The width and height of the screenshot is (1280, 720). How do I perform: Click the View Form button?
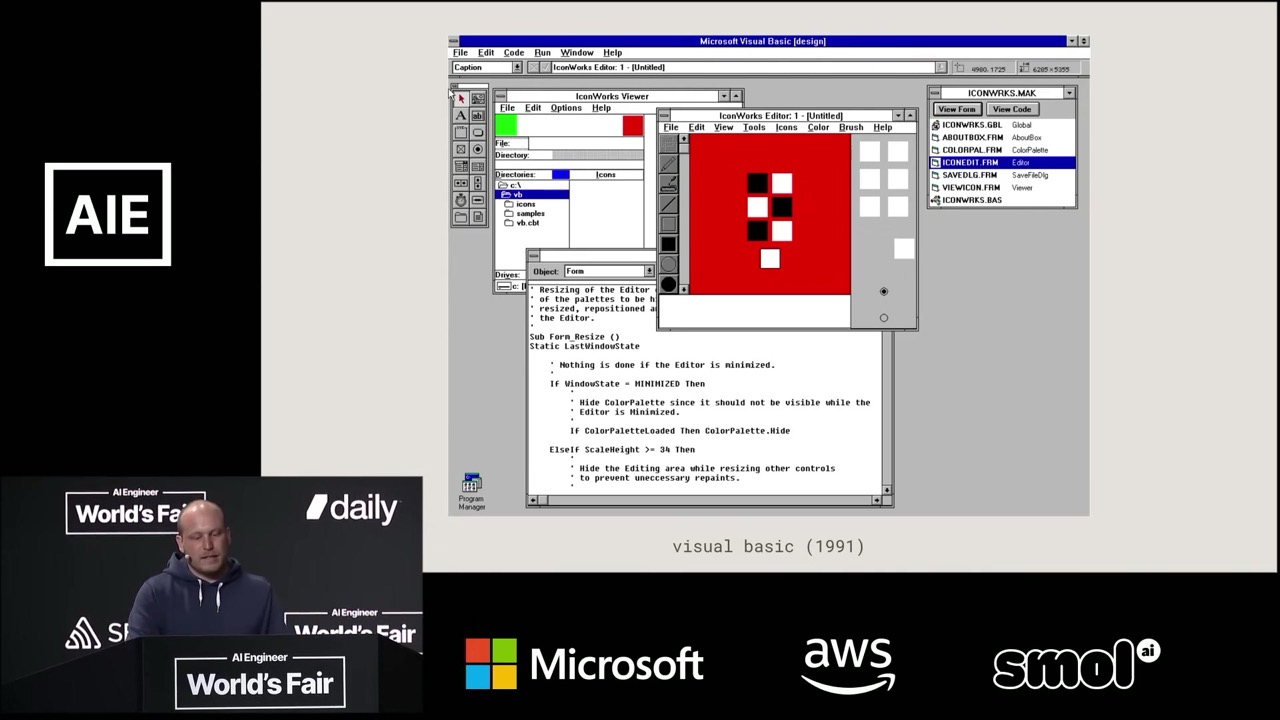pyautogui.click(x=957, y=109)
